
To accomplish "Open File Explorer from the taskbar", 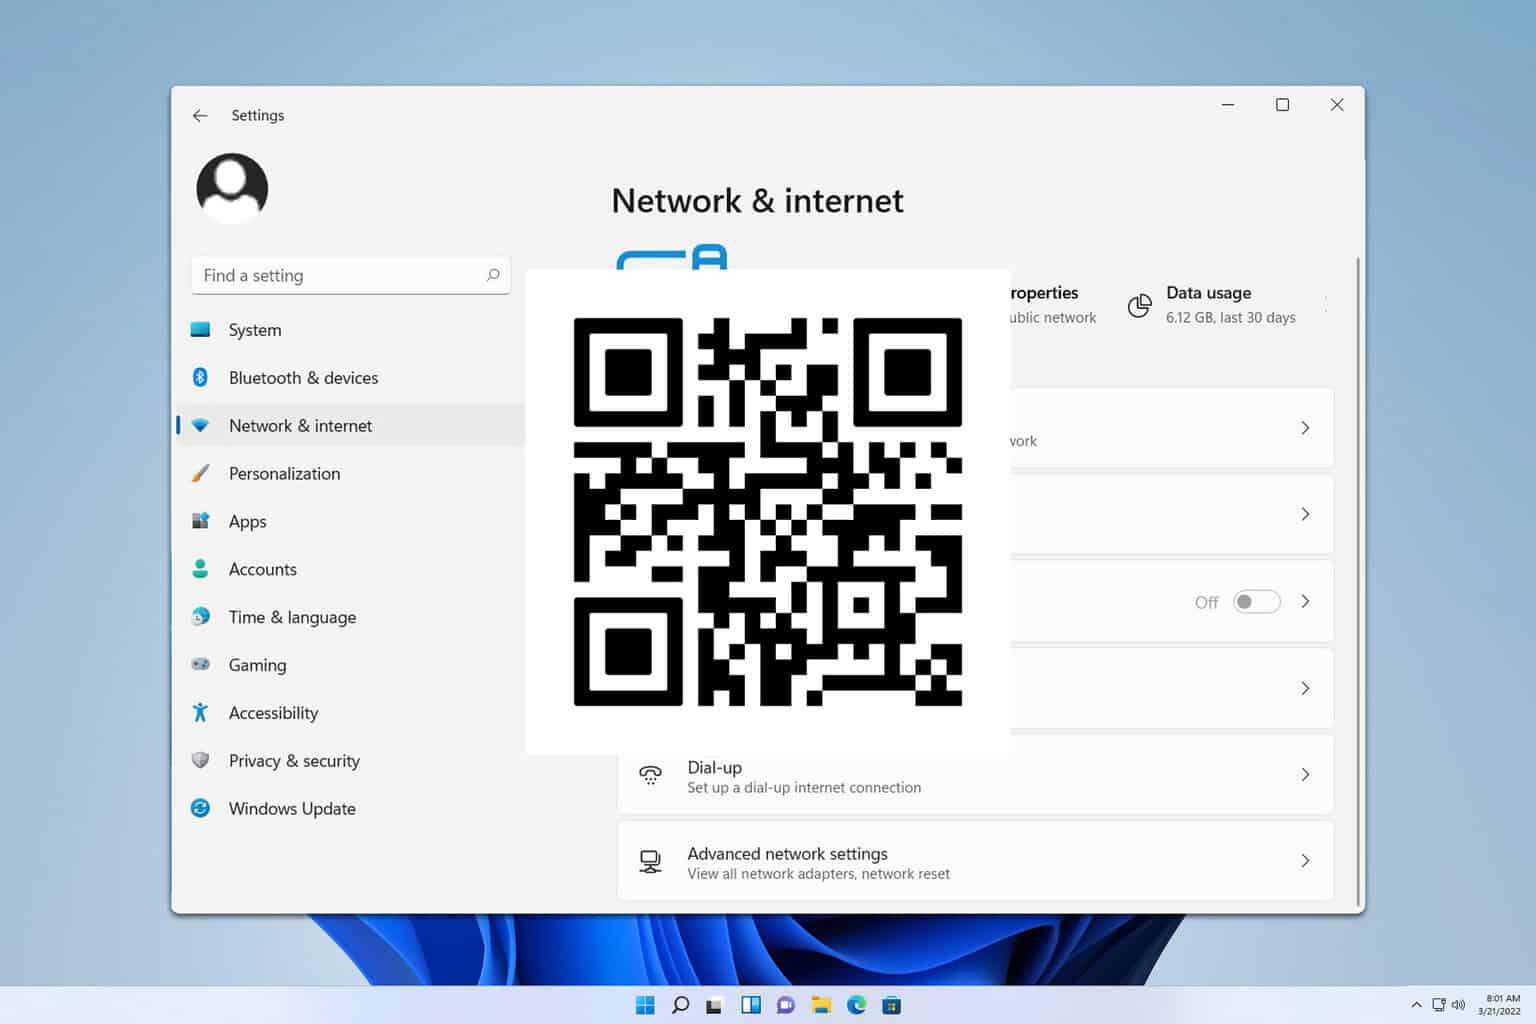I will point(821,1005).
